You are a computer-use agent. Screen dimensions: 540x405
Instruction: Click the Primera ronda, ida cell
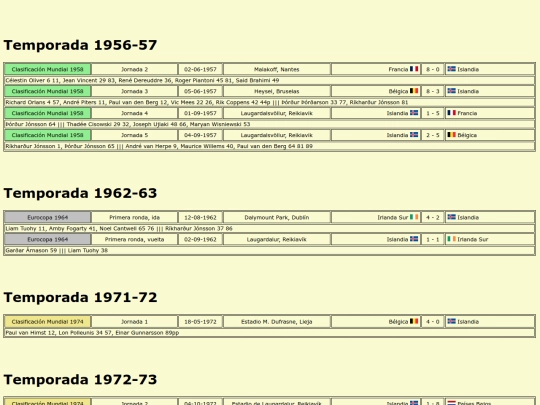(x=135, y=217)
